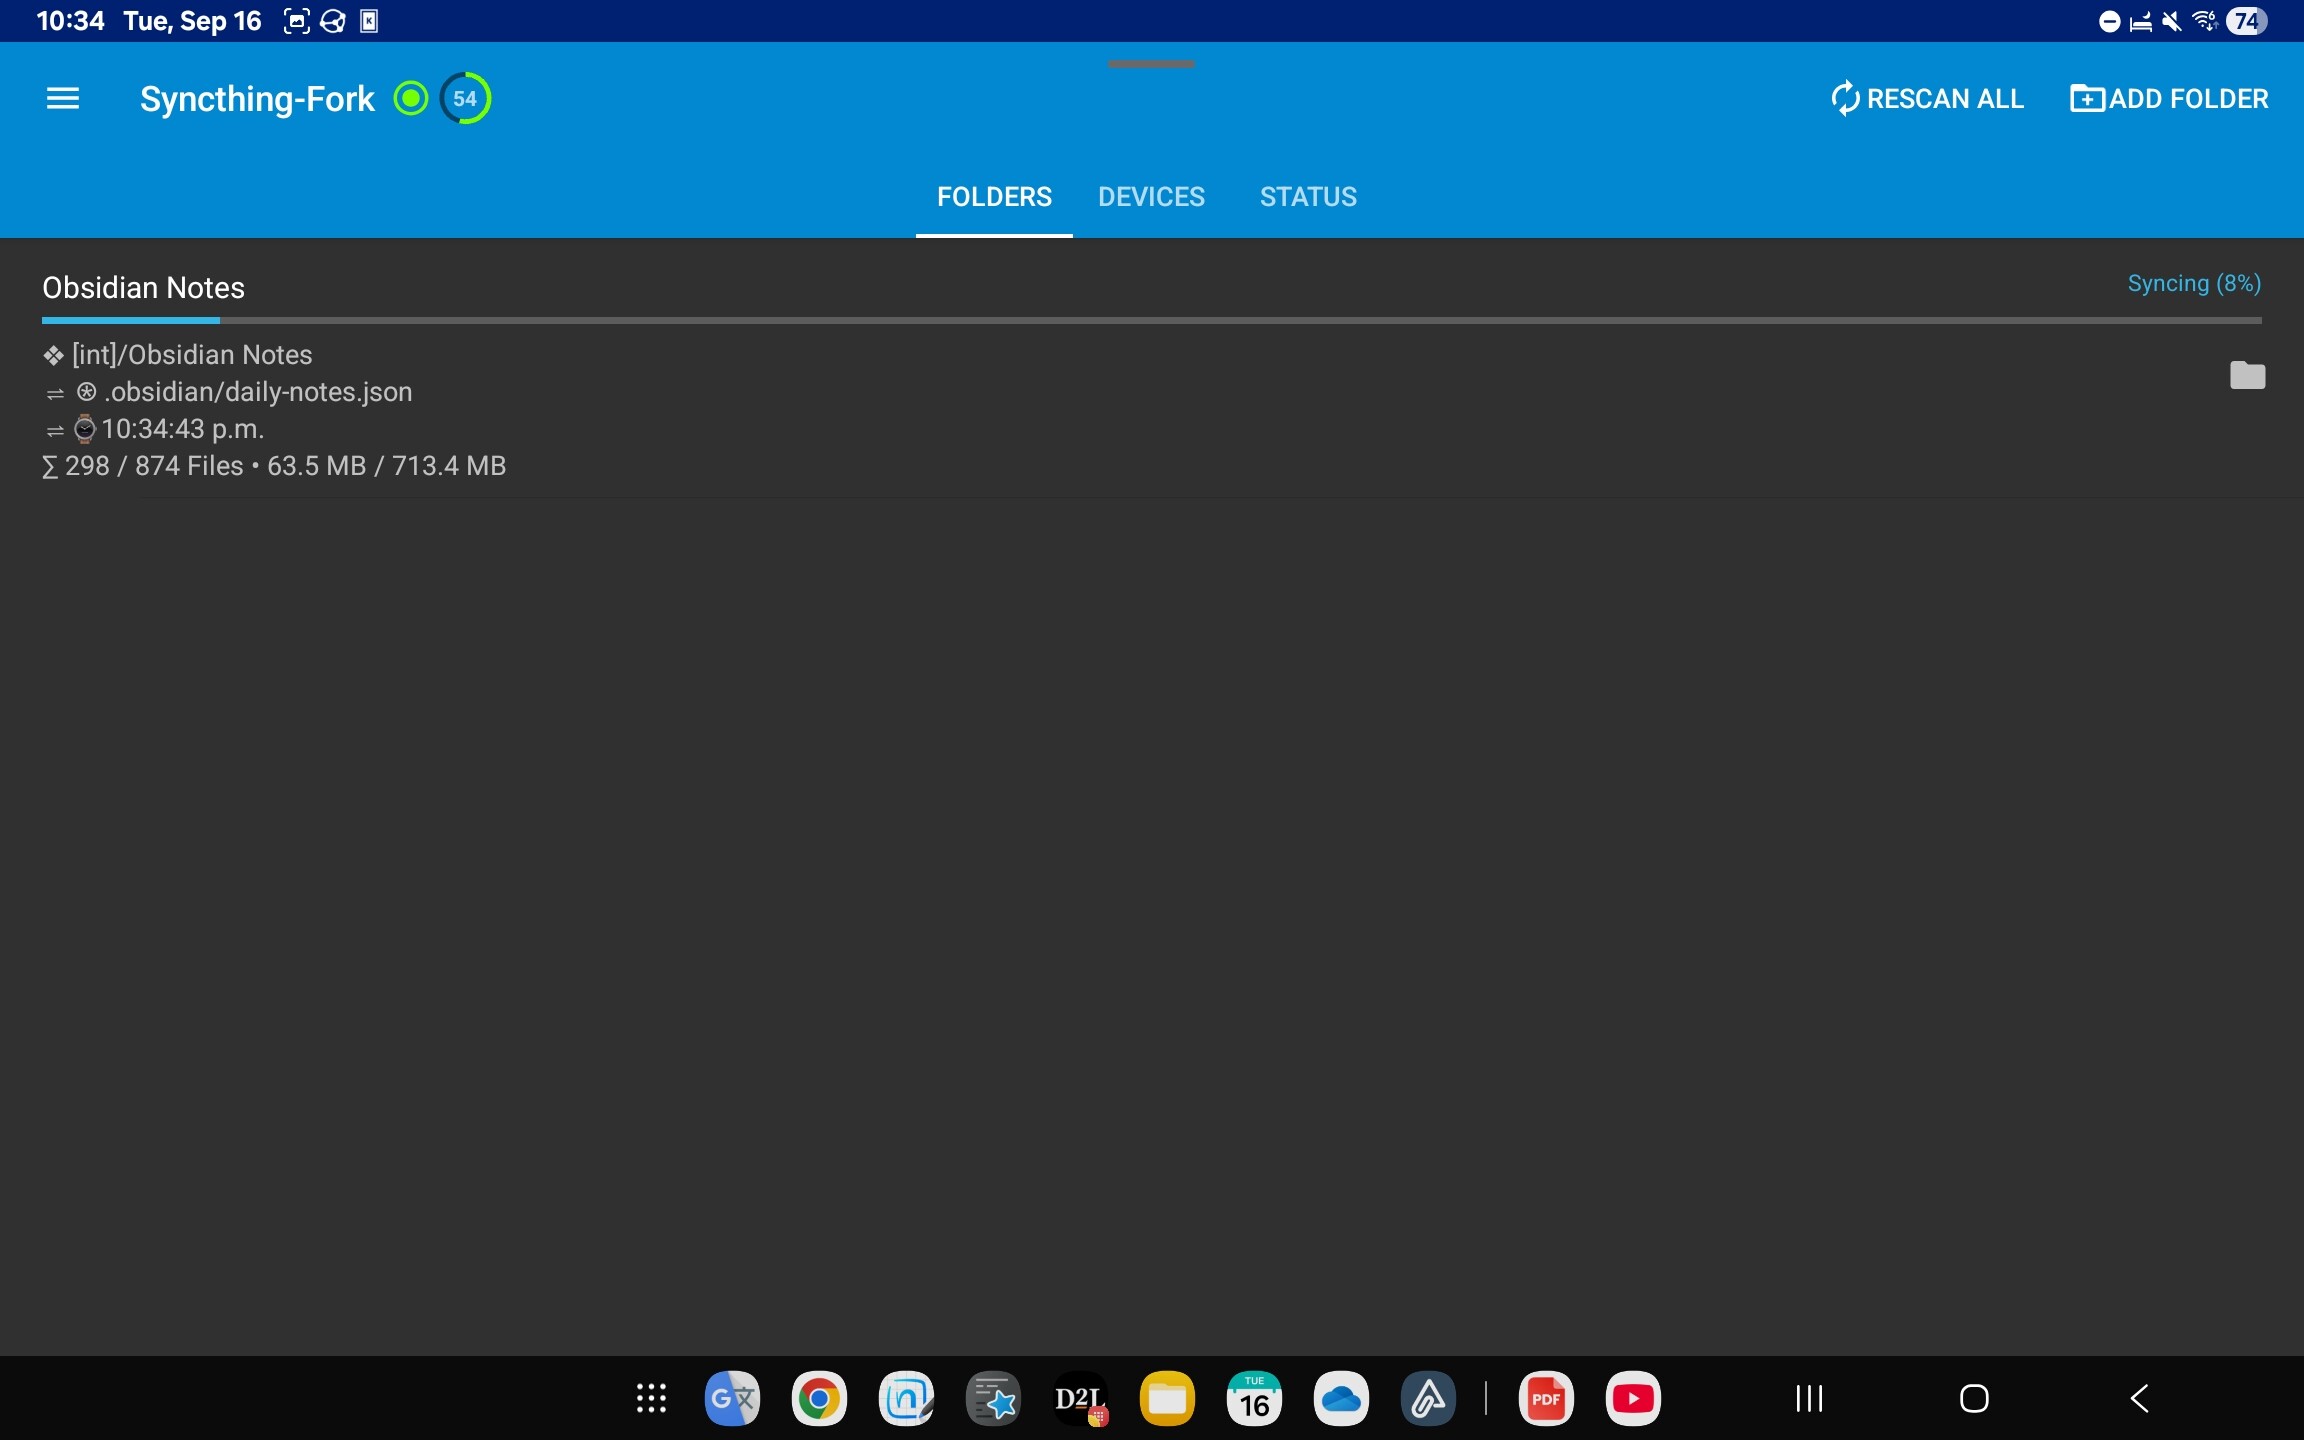Open the hamburger navigation menu
2304x1440 pixels.
62,98
